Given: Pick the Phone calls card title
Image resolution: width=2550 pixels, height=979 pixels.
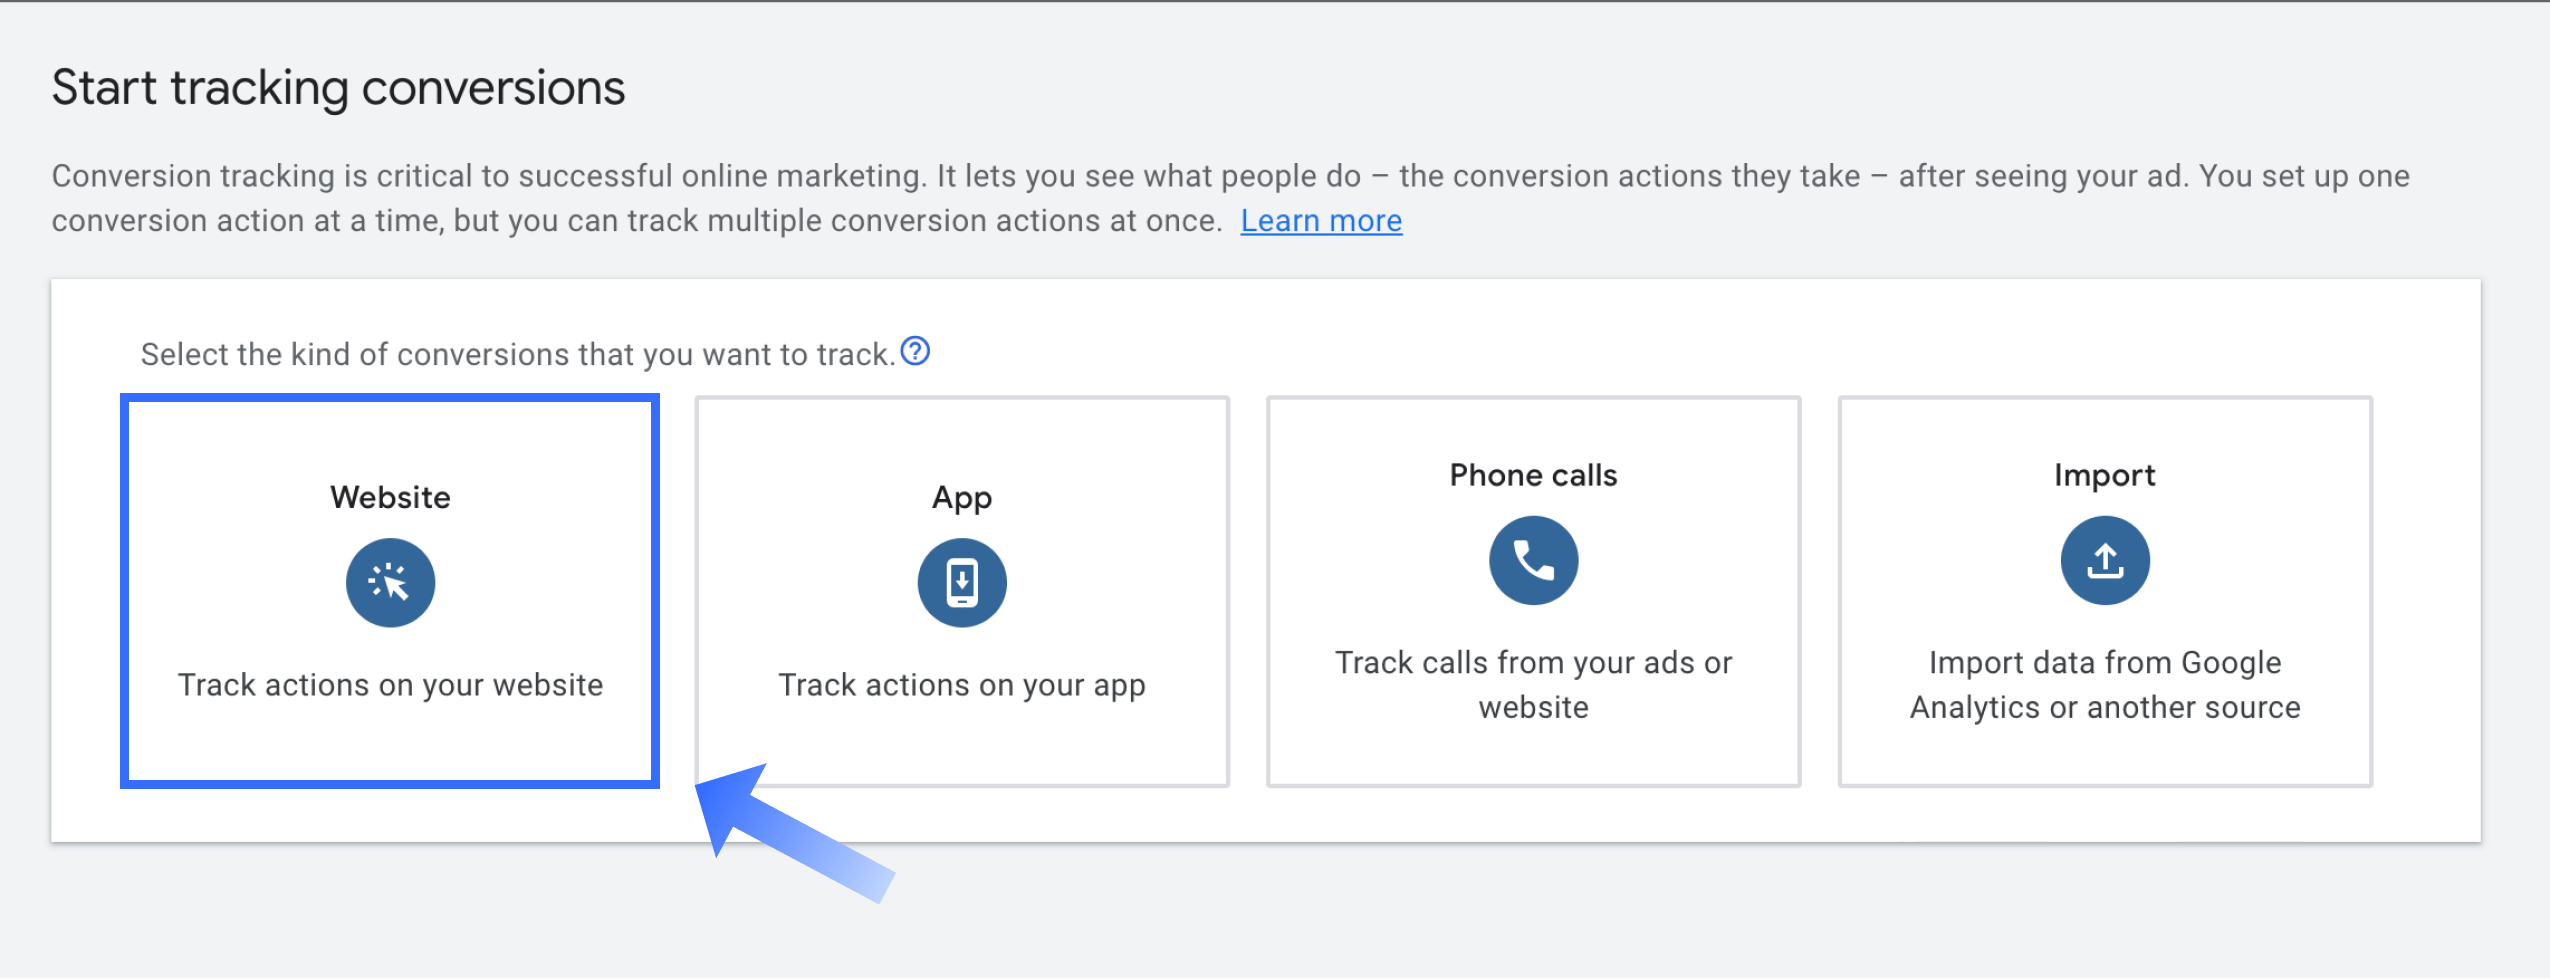Looking at the screenshot, I should point(1533,475).
